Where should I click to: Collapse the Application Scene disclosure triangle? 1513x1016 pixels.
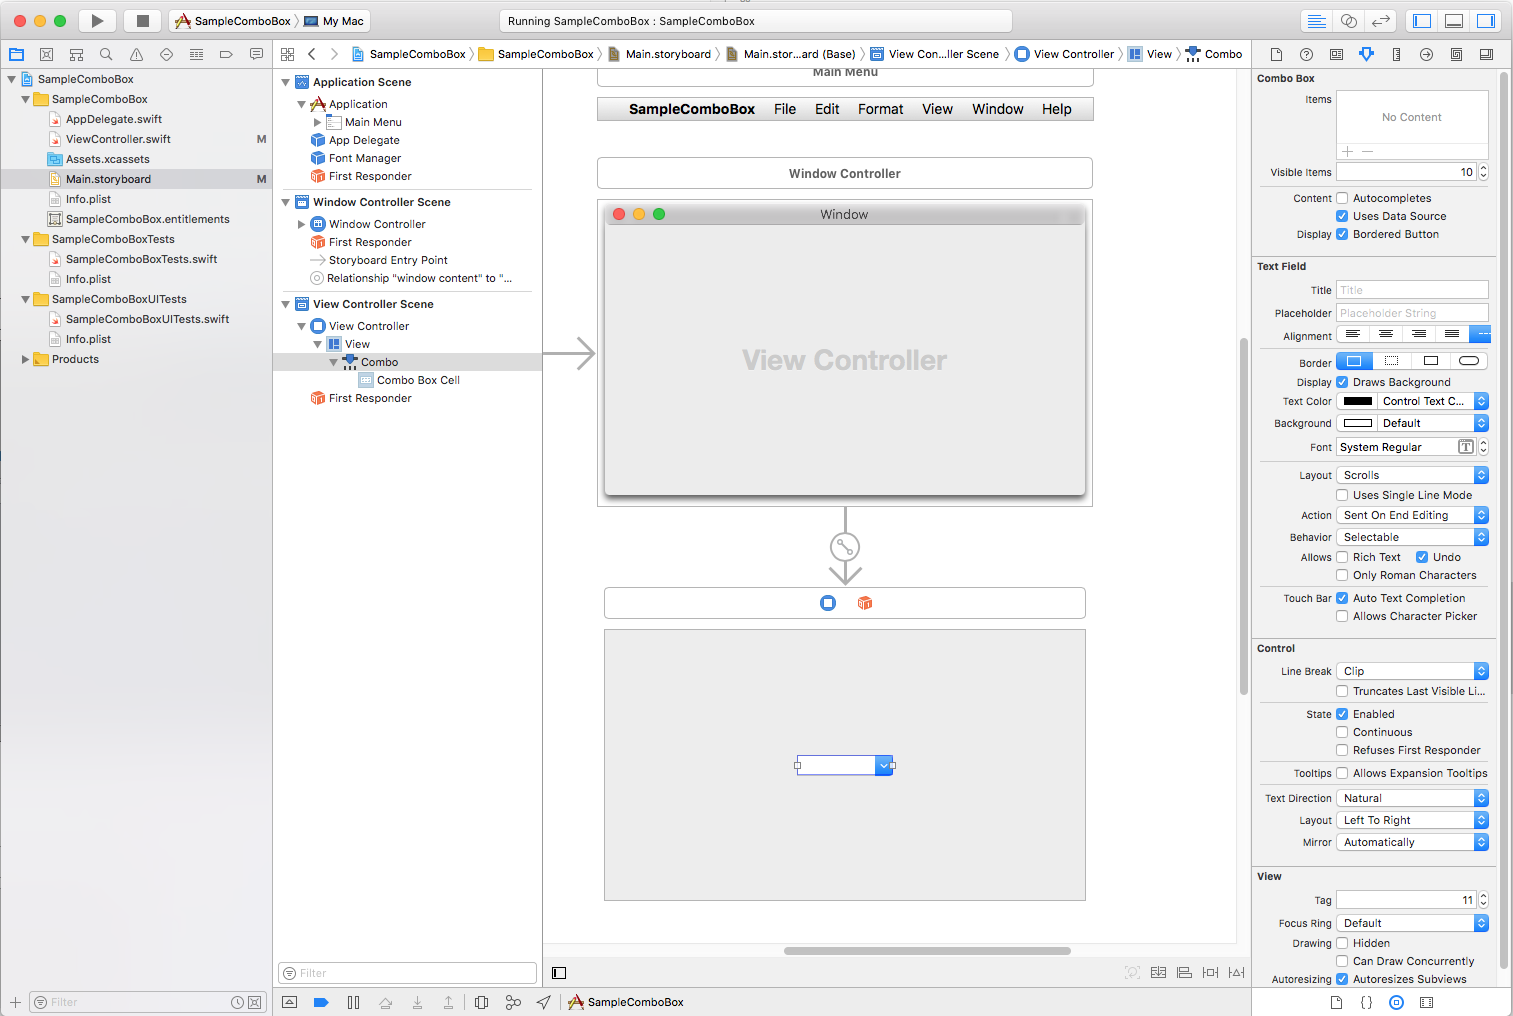(x=286, y=82)
